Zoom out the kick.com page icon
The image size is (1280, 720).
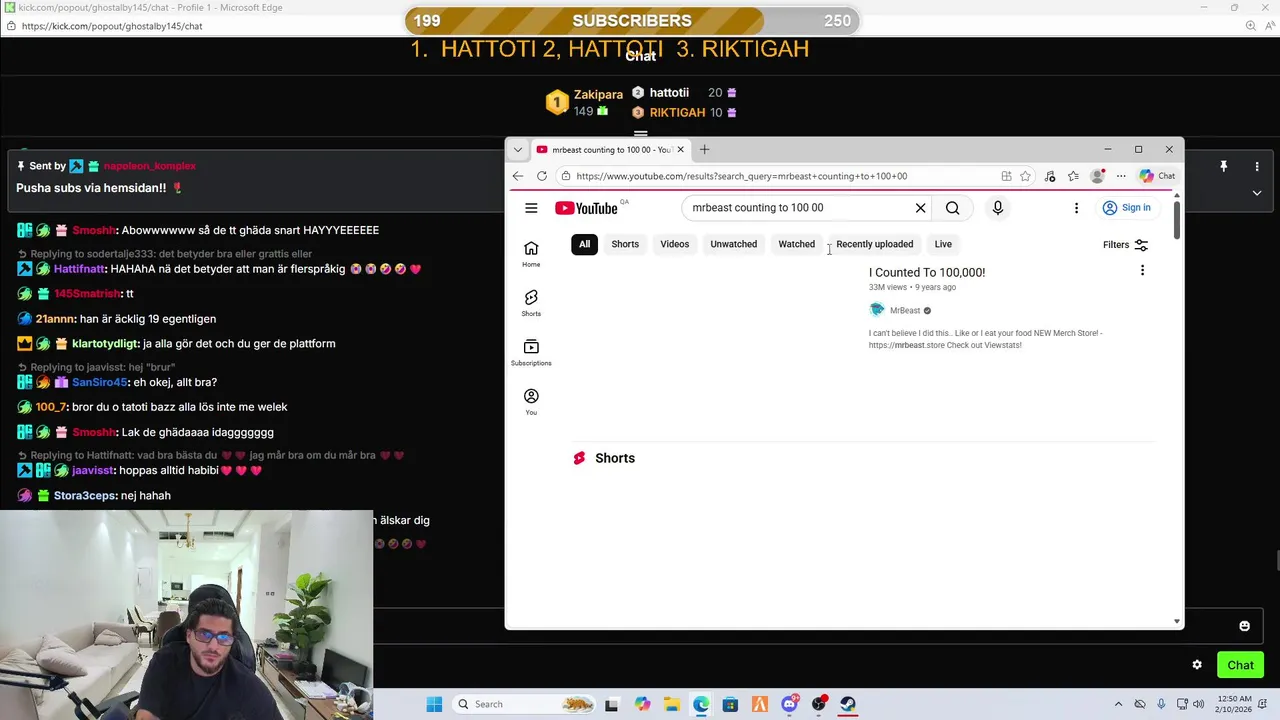1250,26
